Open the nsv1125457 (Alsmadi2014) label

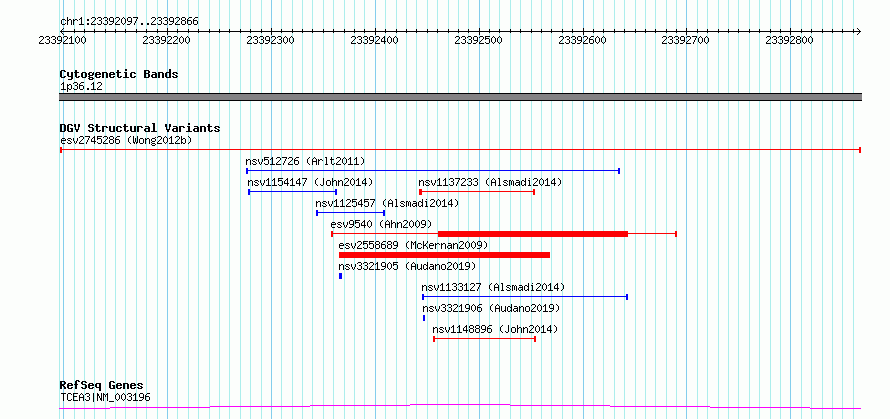click(x=387, y=203)
